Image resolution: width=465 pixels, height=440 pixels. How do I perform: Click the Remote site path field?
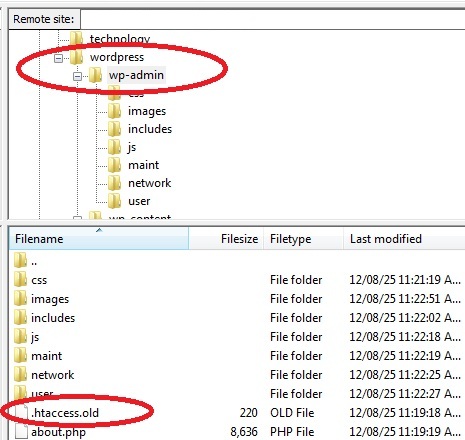click(273, 19)
